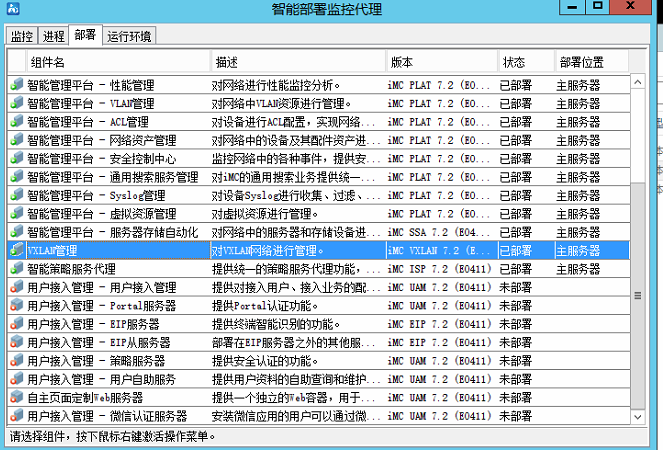This screenshot has width=663, height=450.
Task: Click icon beside 用户接入管理 - 微信认证服务器
Action: (16, 416)
